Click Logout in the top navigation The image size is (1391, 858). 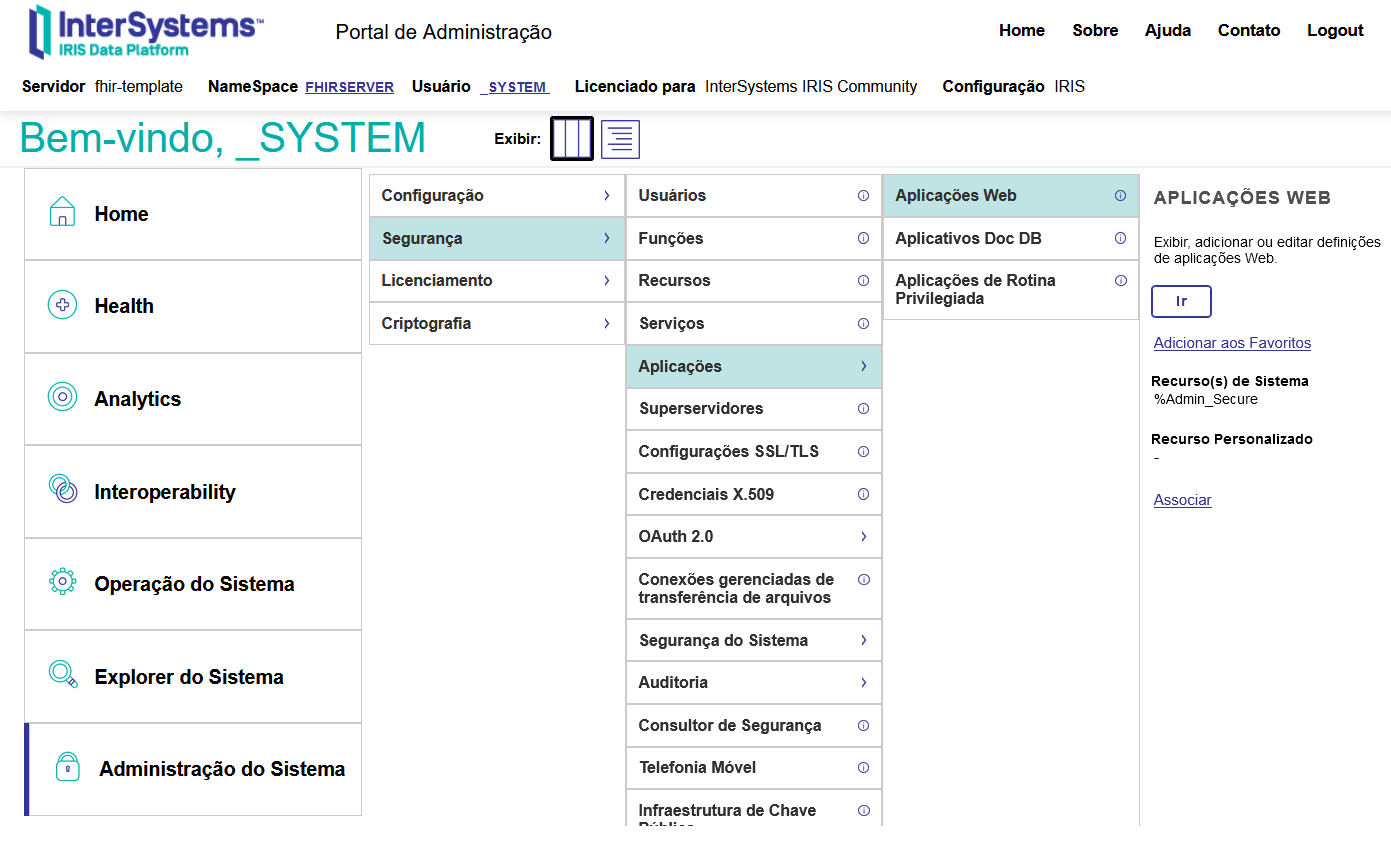(x=1335, y=30)
